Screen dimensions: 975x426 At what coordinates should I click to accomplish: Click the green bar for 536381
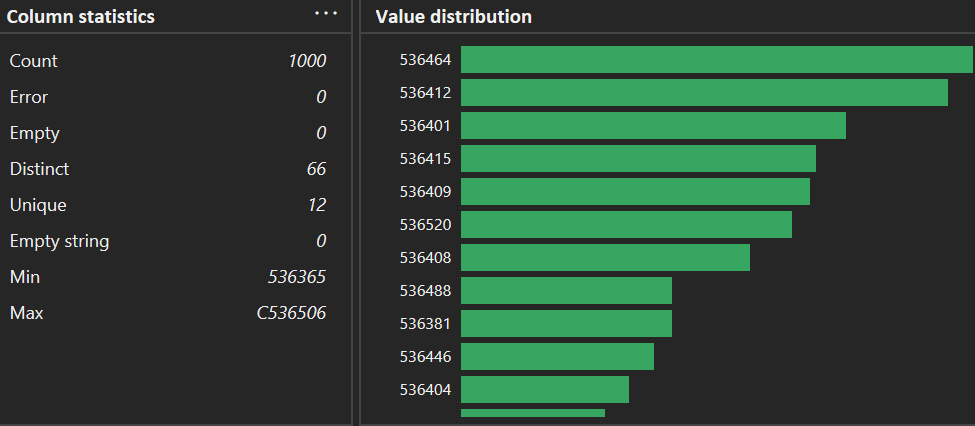[x=566, y=324]
